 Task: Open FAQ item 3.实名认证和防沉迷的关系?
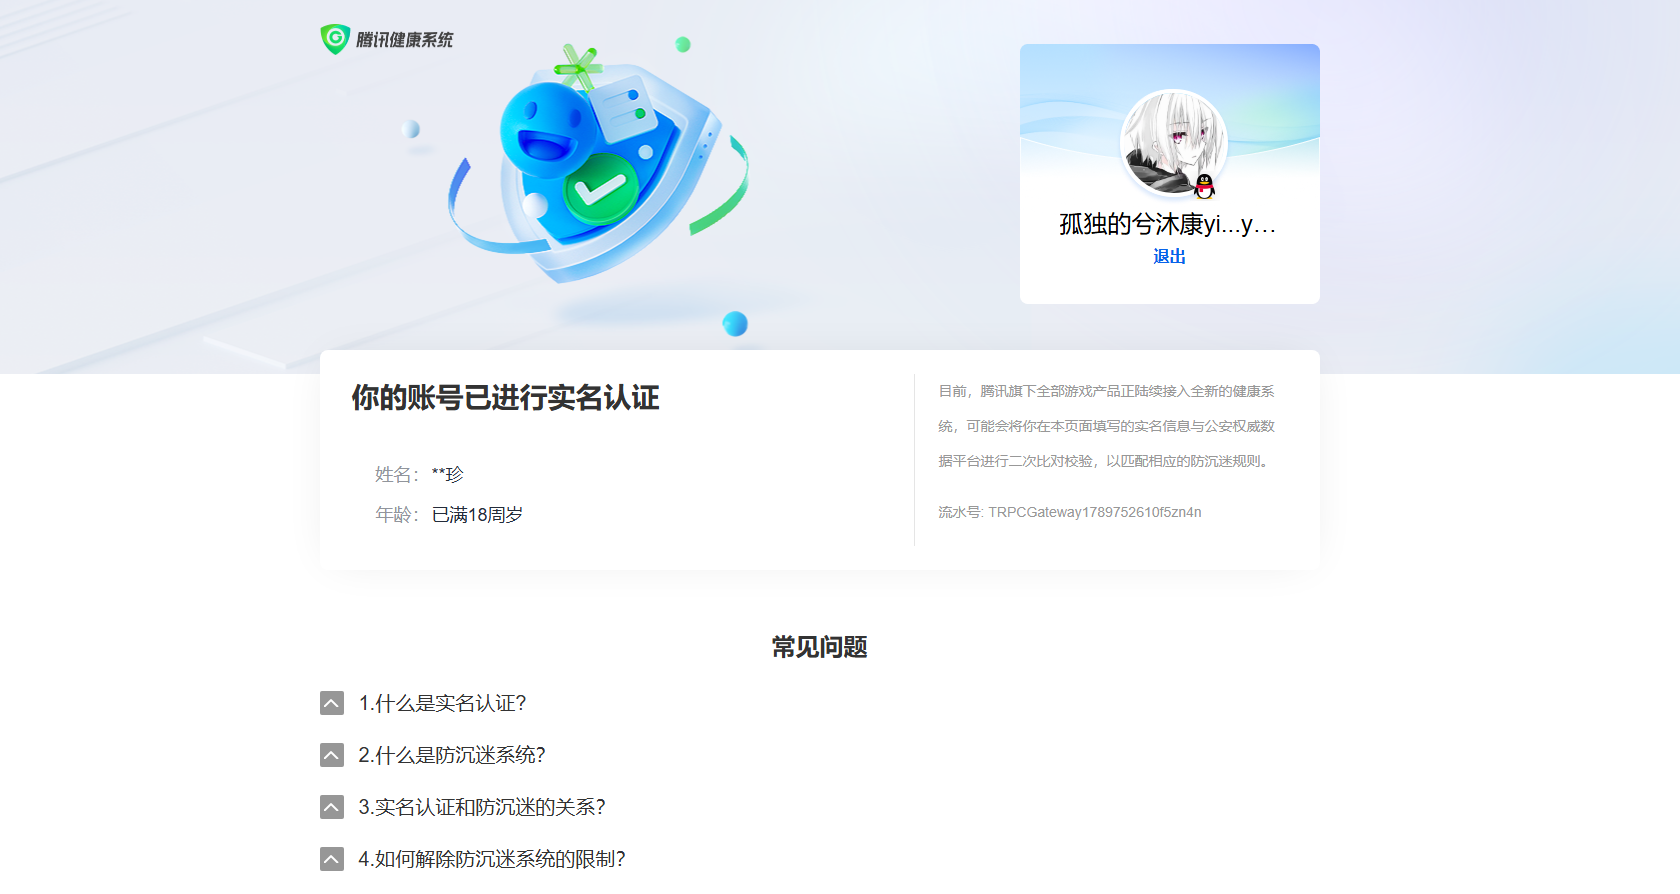(482, 807)
